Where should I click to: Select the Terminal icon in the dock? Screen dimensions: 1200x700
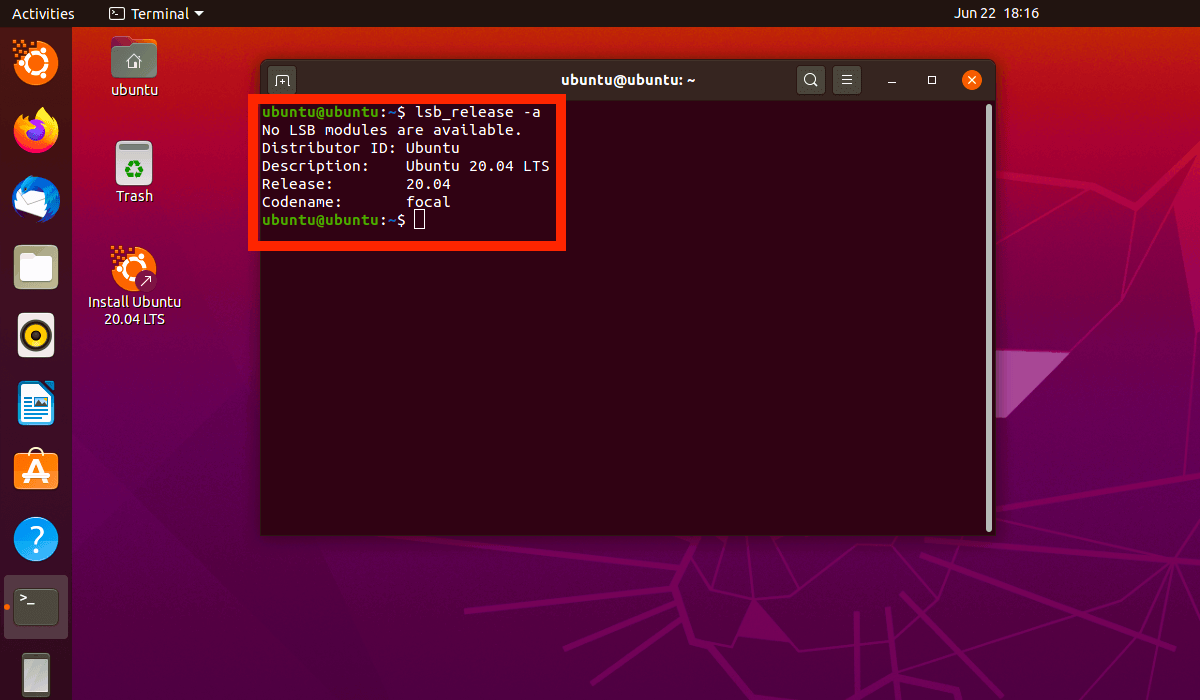36,607
